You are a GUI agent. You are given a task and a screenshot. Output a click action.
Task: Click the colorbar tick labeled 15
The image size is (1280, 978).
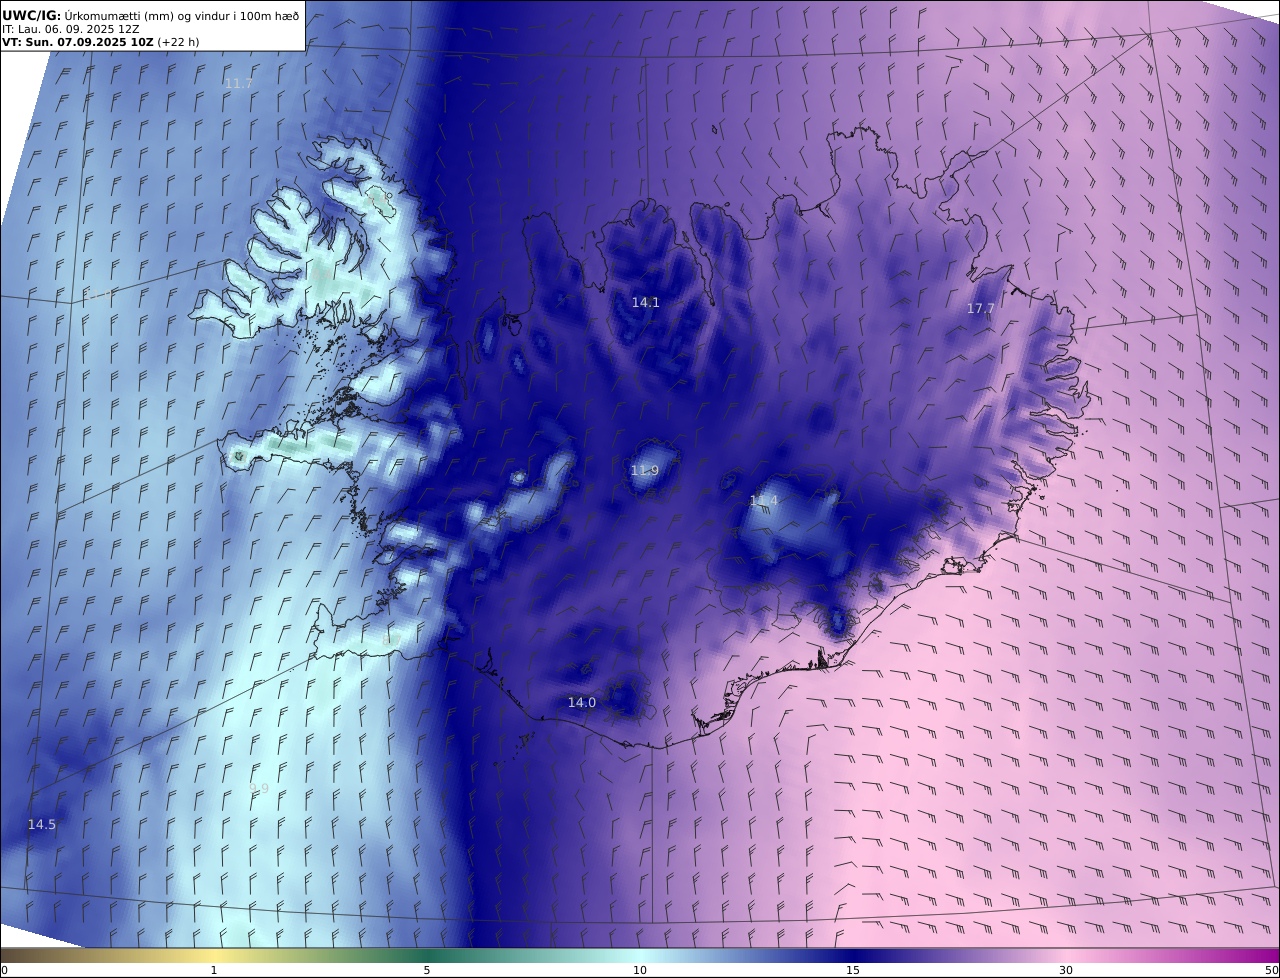[x=853, y=970]
